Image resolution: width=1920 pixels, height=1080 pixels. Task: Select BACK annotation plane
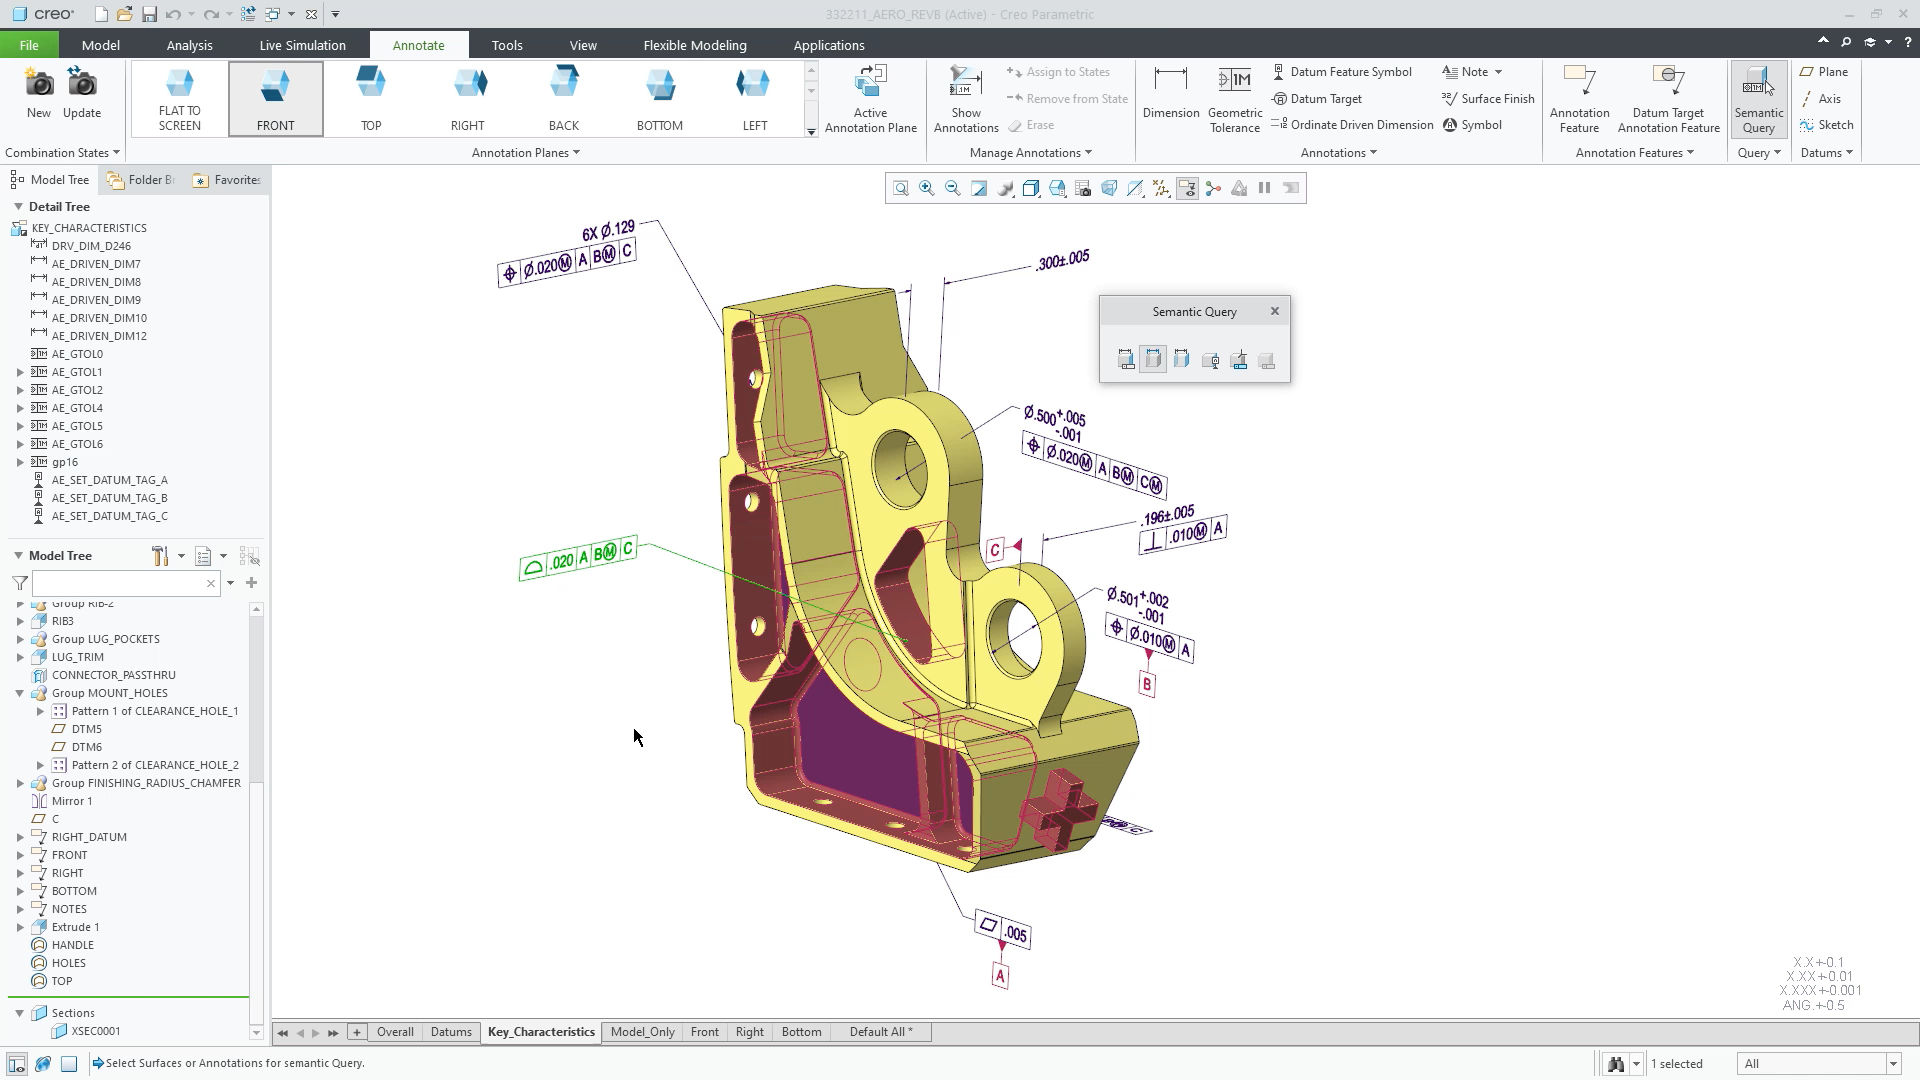point(564,99)
